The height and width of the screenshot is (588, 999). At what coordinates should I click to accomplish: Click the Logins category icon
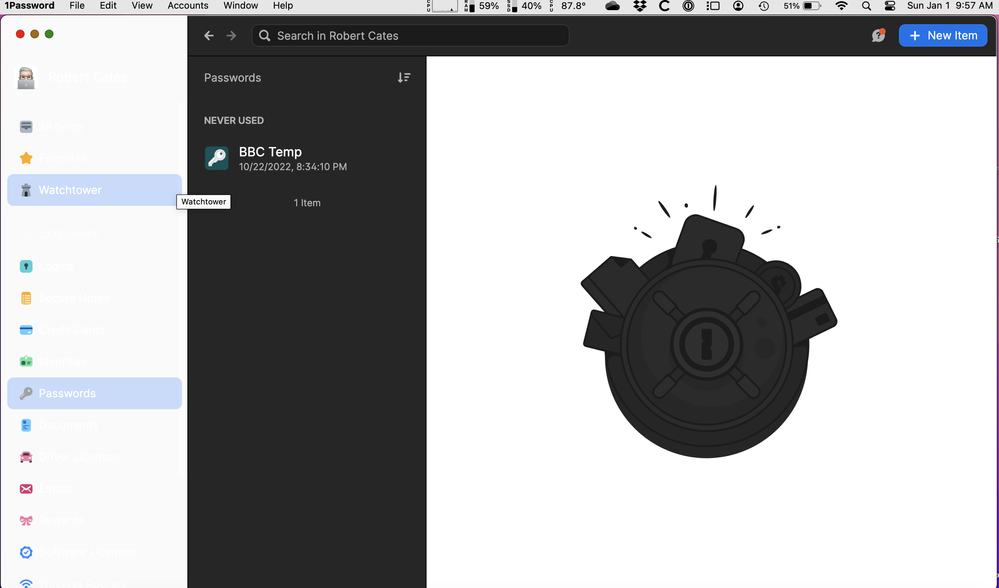tap(27, 266)
